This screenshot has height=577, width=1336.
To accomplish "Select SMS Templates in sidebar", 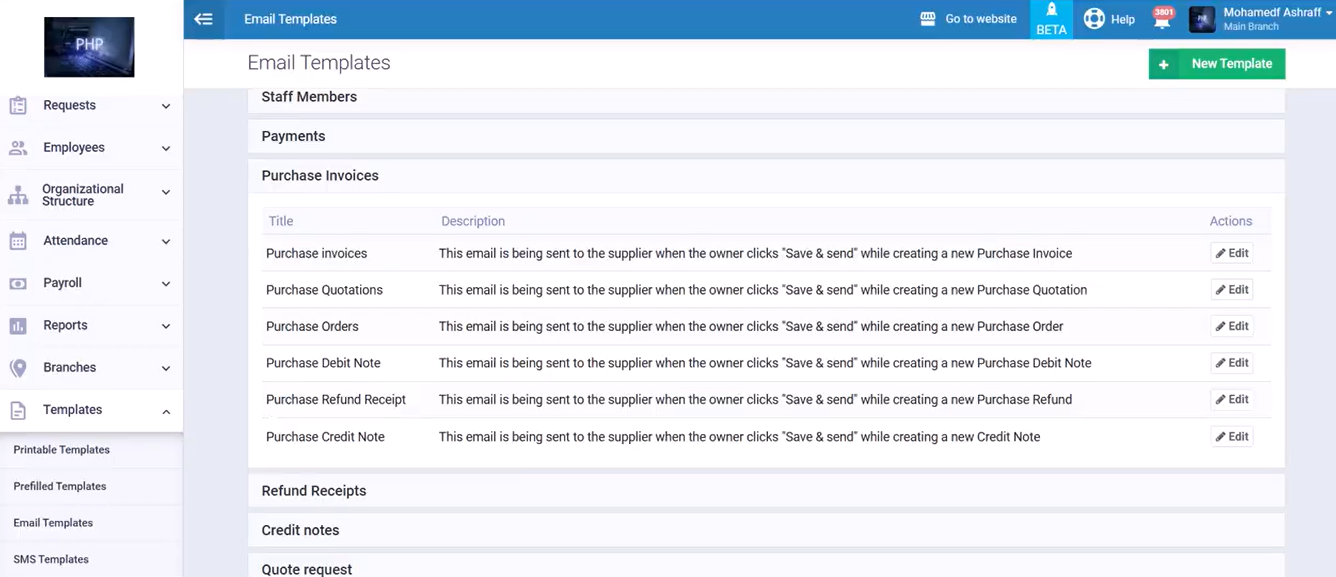I will click(x=51, y=560).
